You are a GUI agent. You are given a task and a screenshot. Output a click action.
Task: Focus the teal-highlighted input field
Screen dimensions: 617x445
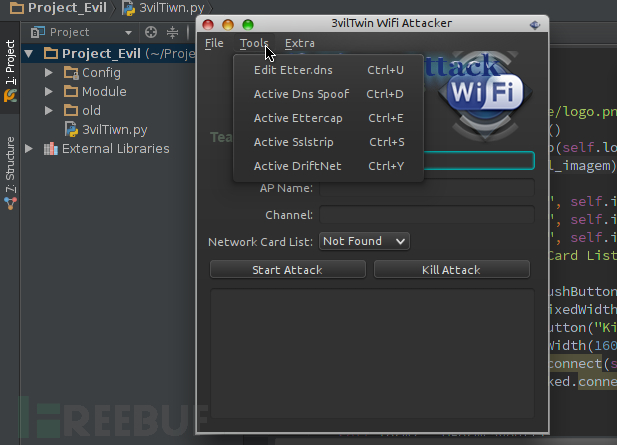(478, 161)
